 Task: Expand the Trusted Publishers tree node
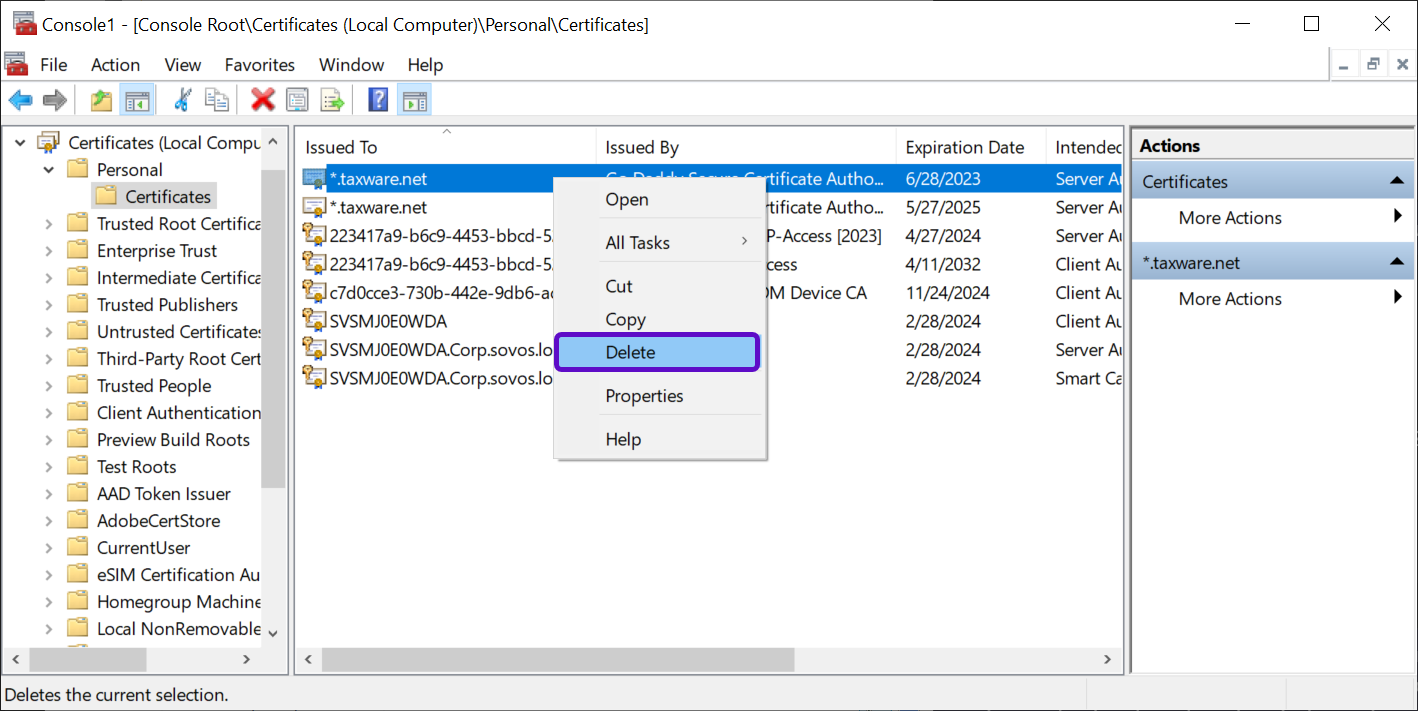point(49,305)
